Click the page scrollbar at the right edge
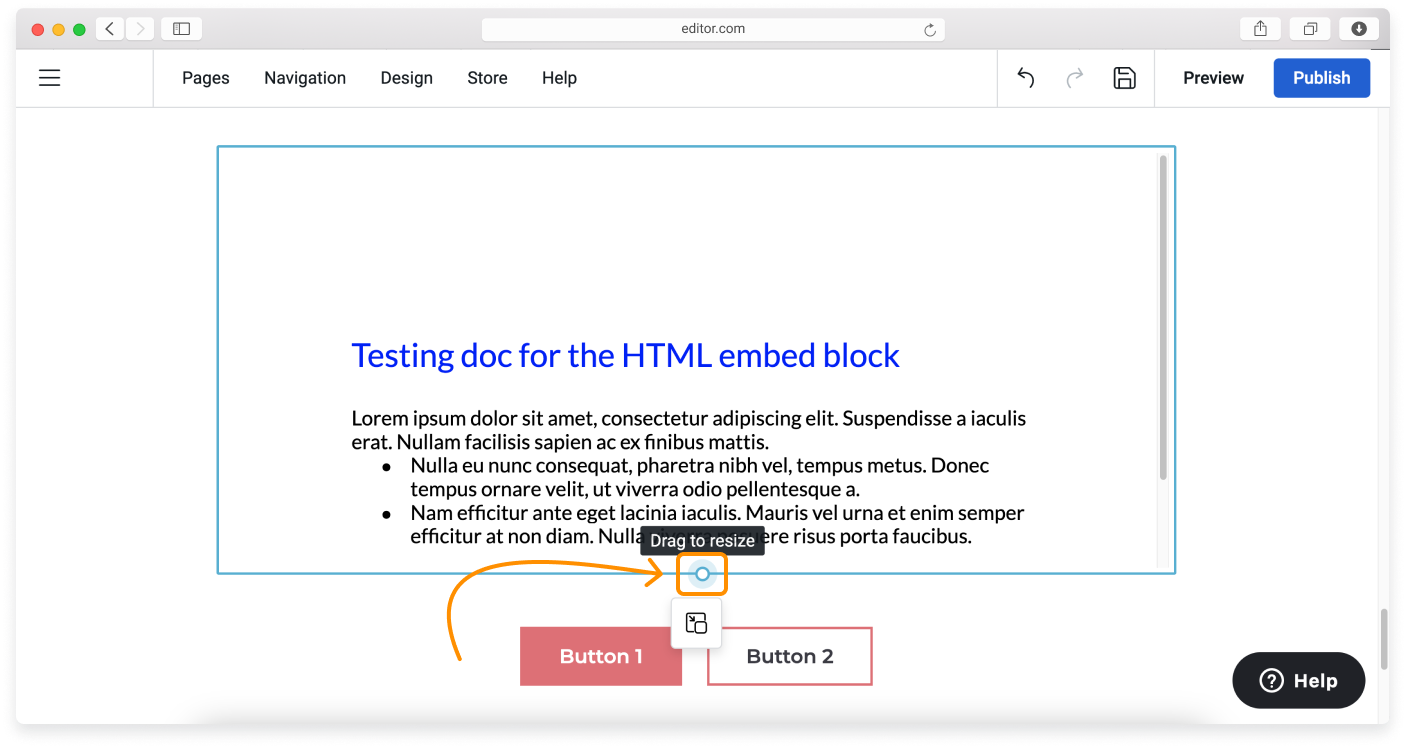This screenshot has width=1406, height=748. click(1384, 640)
